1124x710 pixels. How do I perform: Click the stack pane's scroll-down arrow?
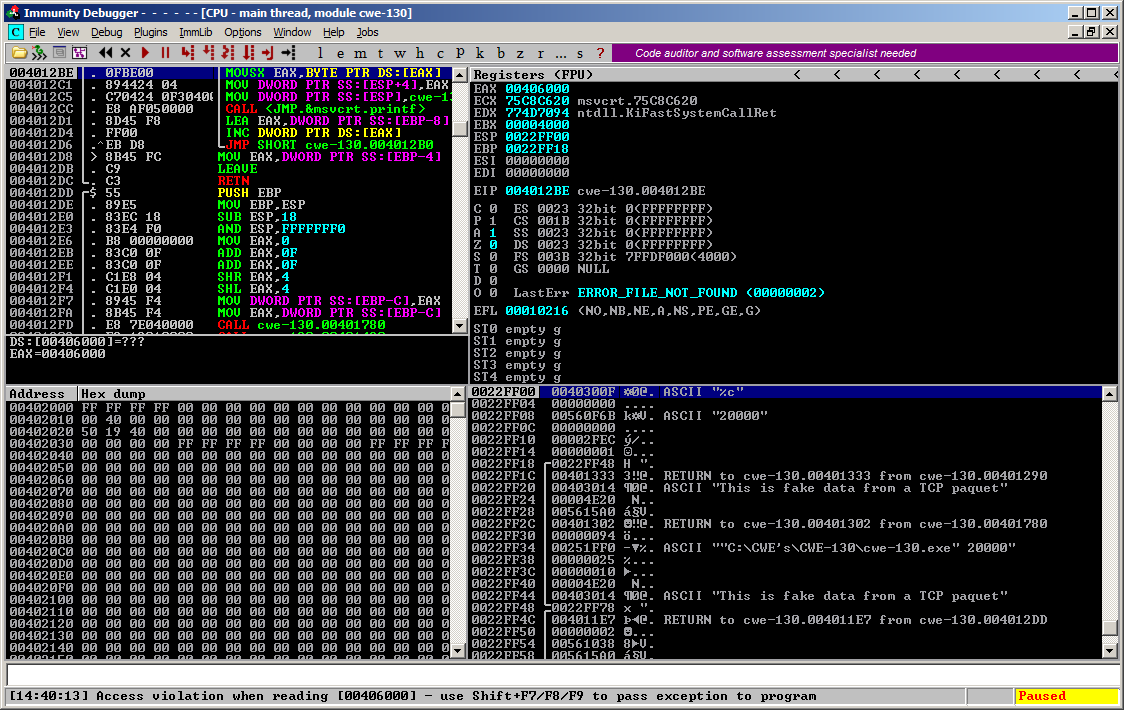point(1110,651)
